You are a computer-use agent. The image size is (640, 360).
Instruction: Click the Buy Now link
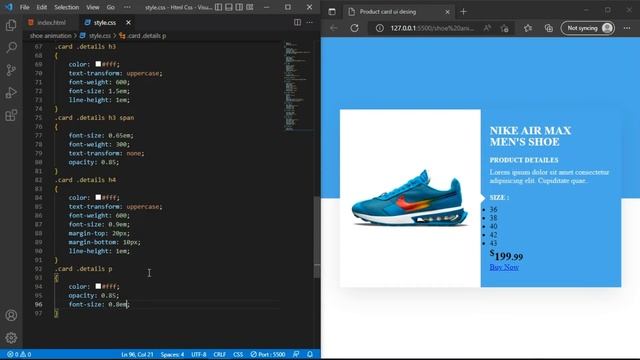pos(504,267)
